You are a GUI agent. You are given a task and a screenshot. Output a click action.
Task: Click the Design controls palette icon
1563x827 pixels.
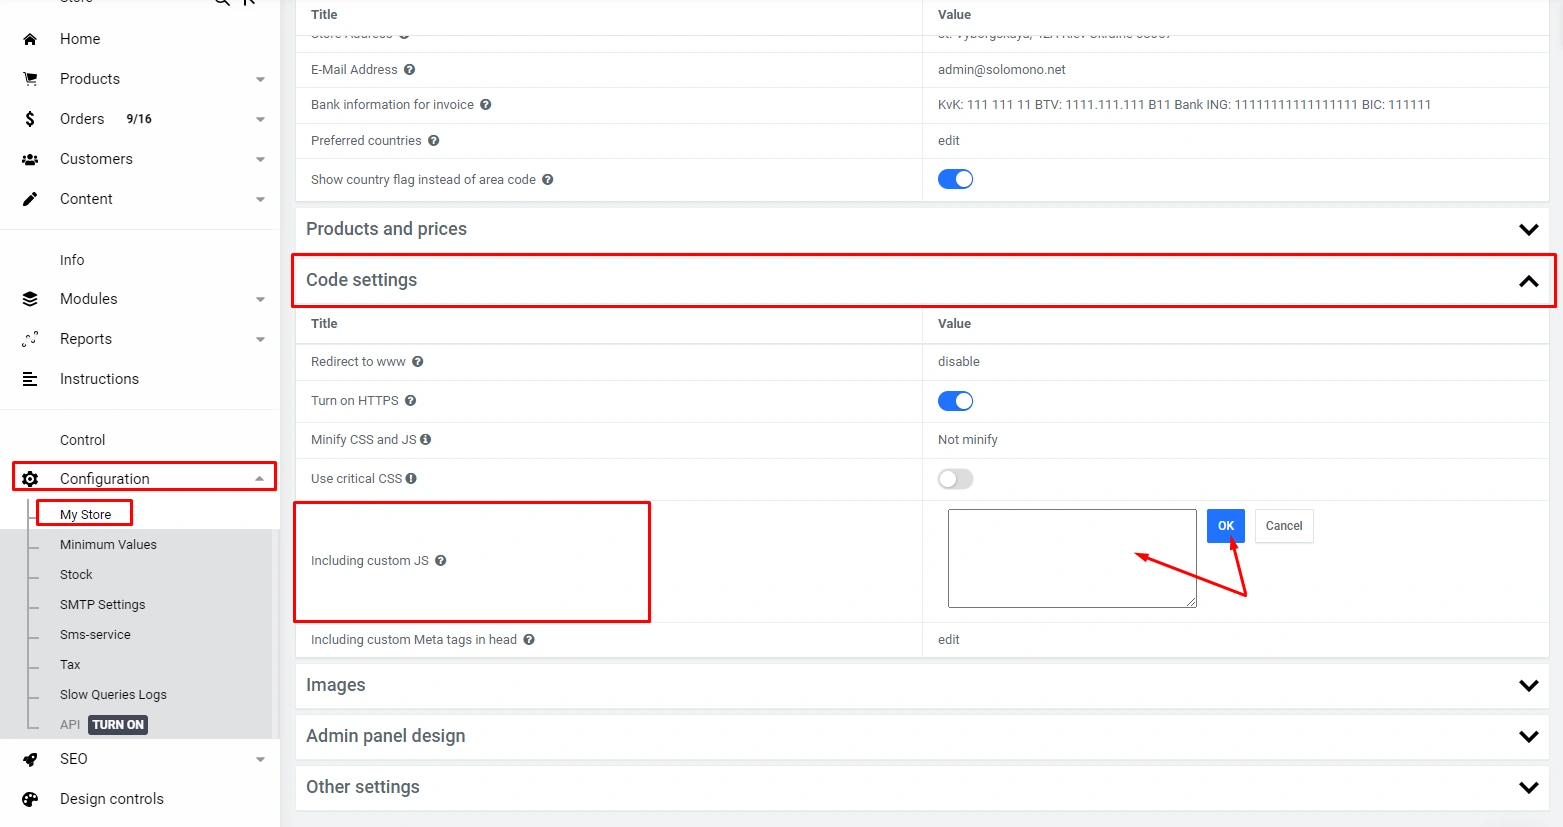(30, 799)
